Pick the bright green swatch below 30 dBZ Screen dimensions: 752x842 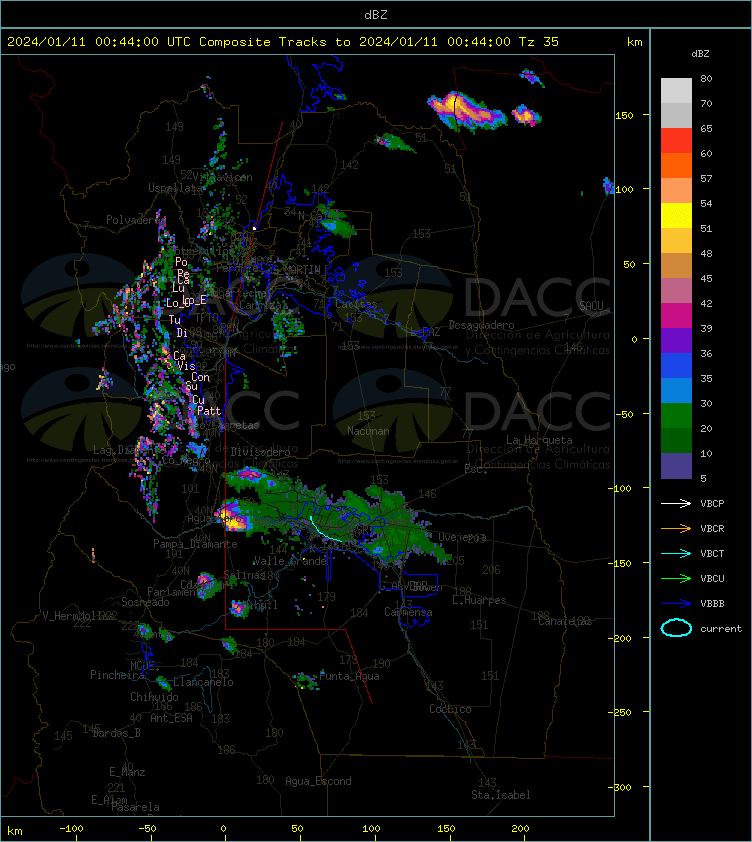(676, 415)
